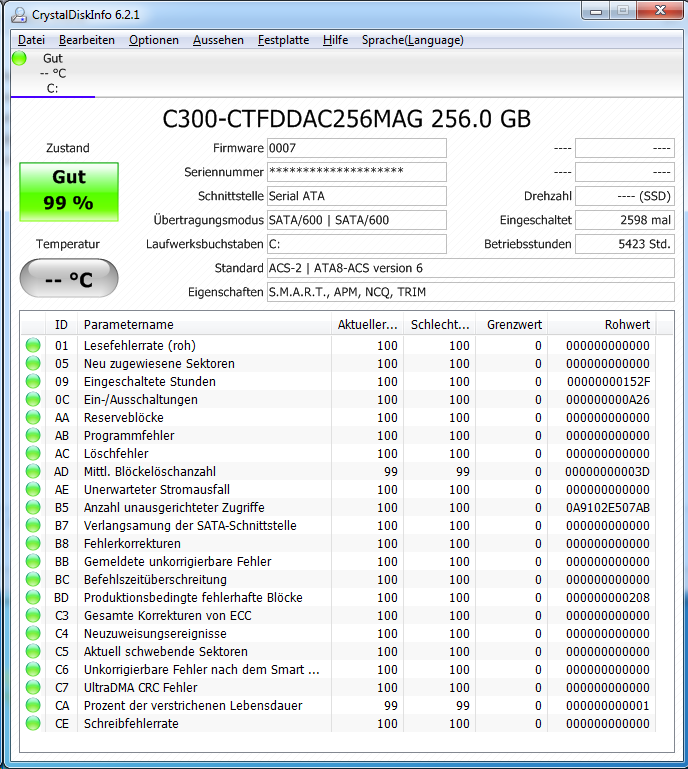Viewport: 688px width, 769px height.
Task: Open the Sprache(Language) menu
Action: point(412,40)
